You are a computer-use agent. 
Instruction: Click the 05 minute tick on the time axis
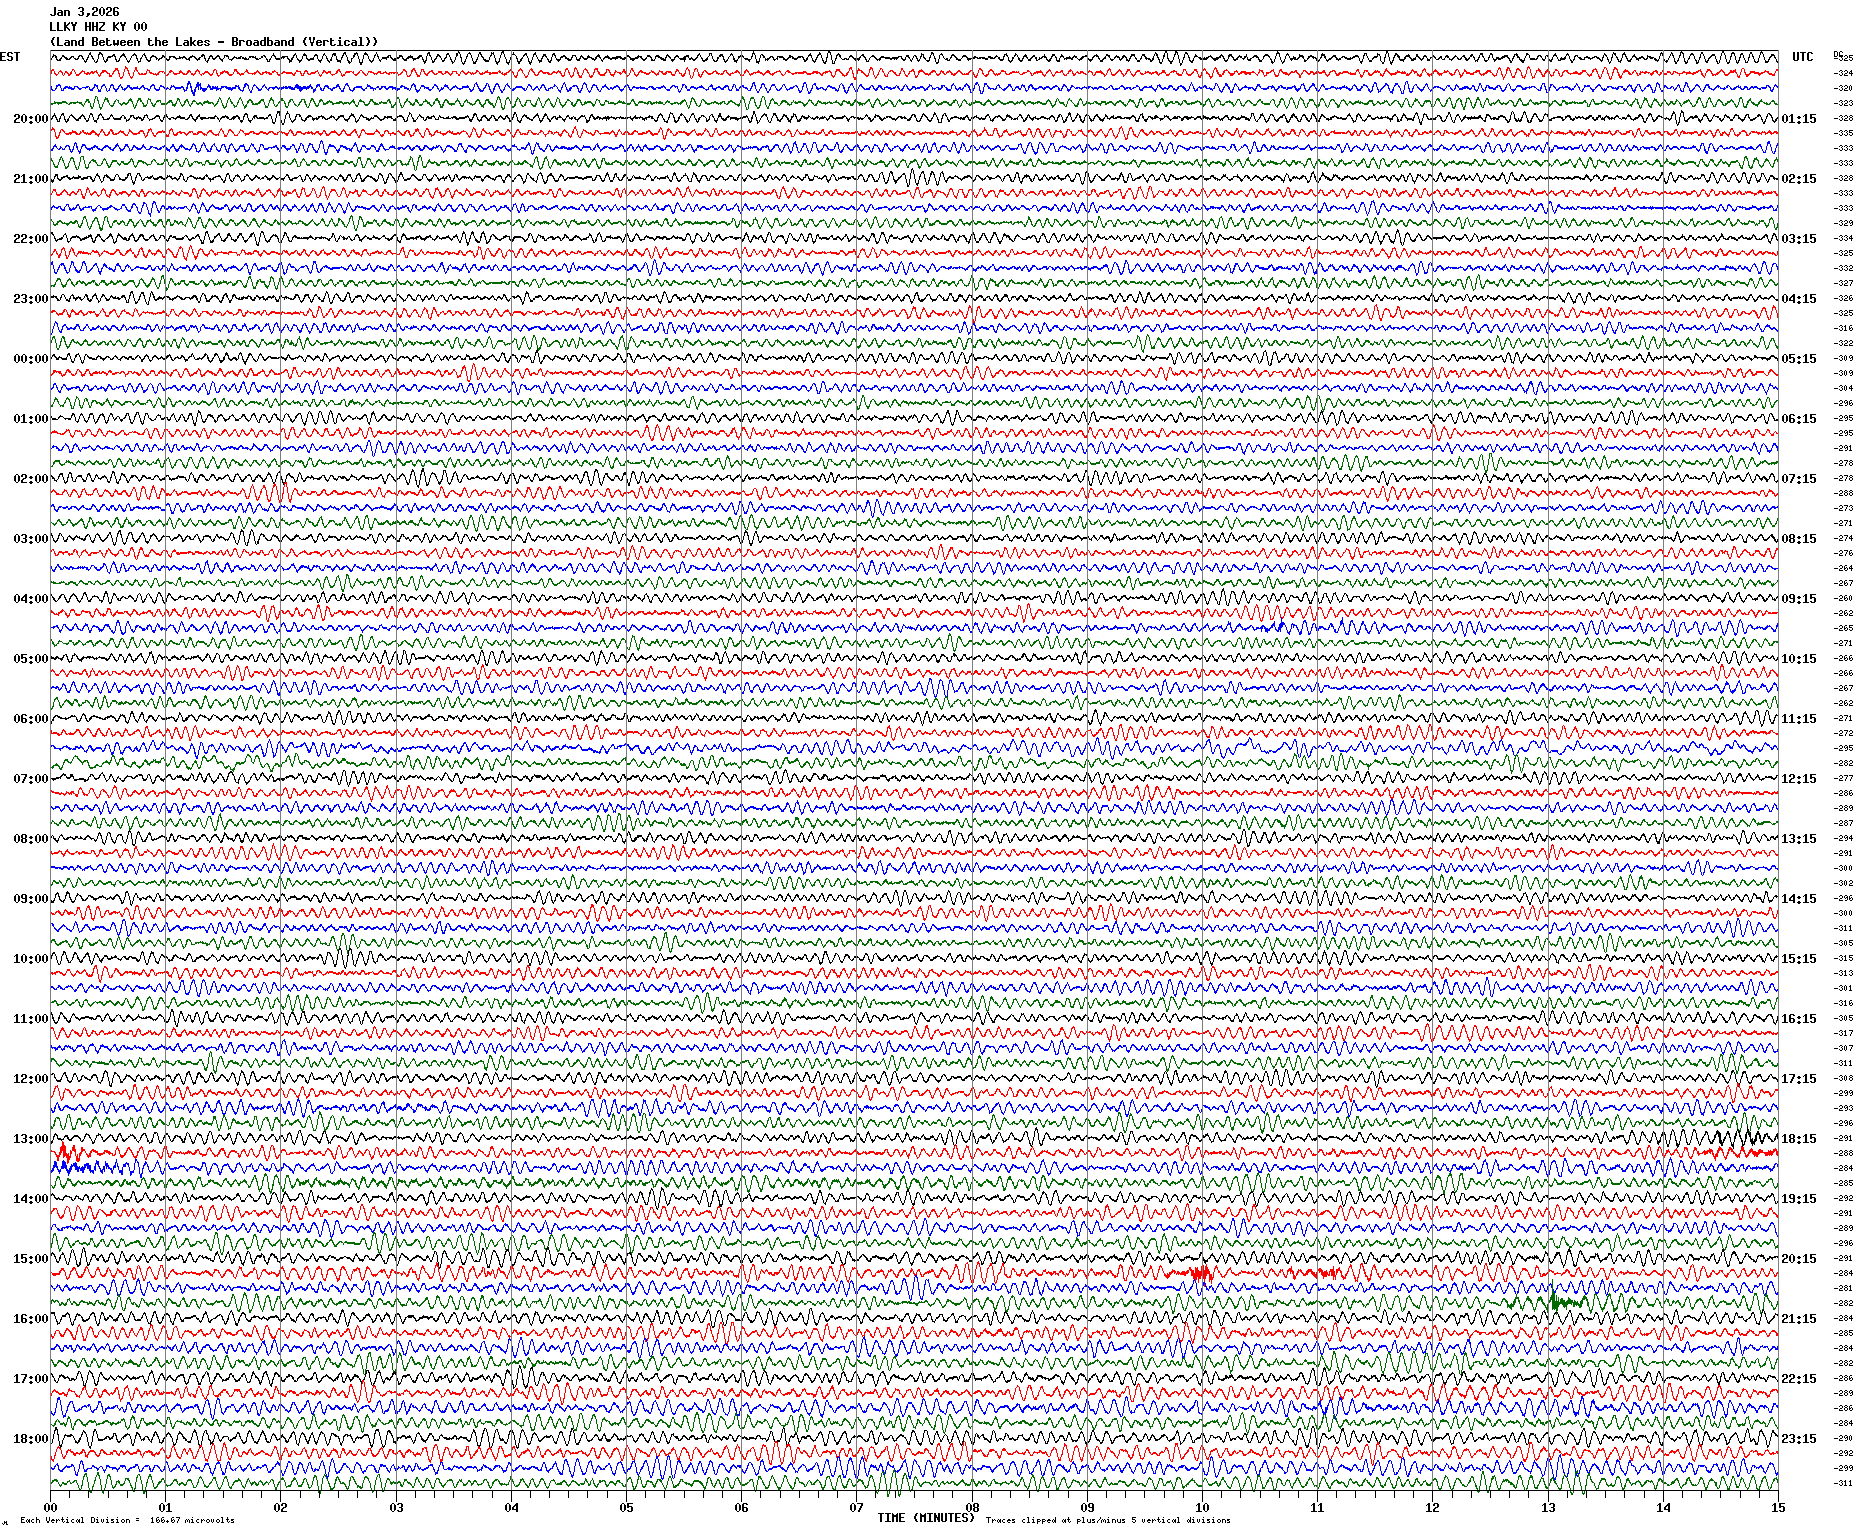(x=626, y=1508)
